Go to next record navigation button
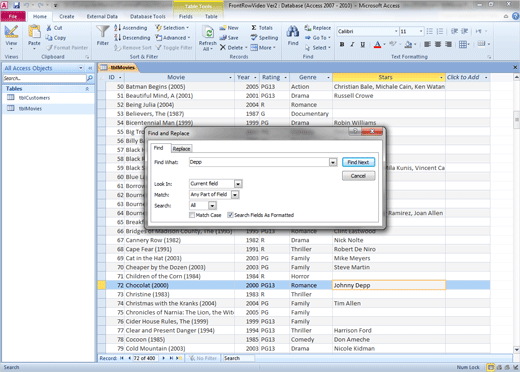Screen dimensions: 520x372 (163, 358)
